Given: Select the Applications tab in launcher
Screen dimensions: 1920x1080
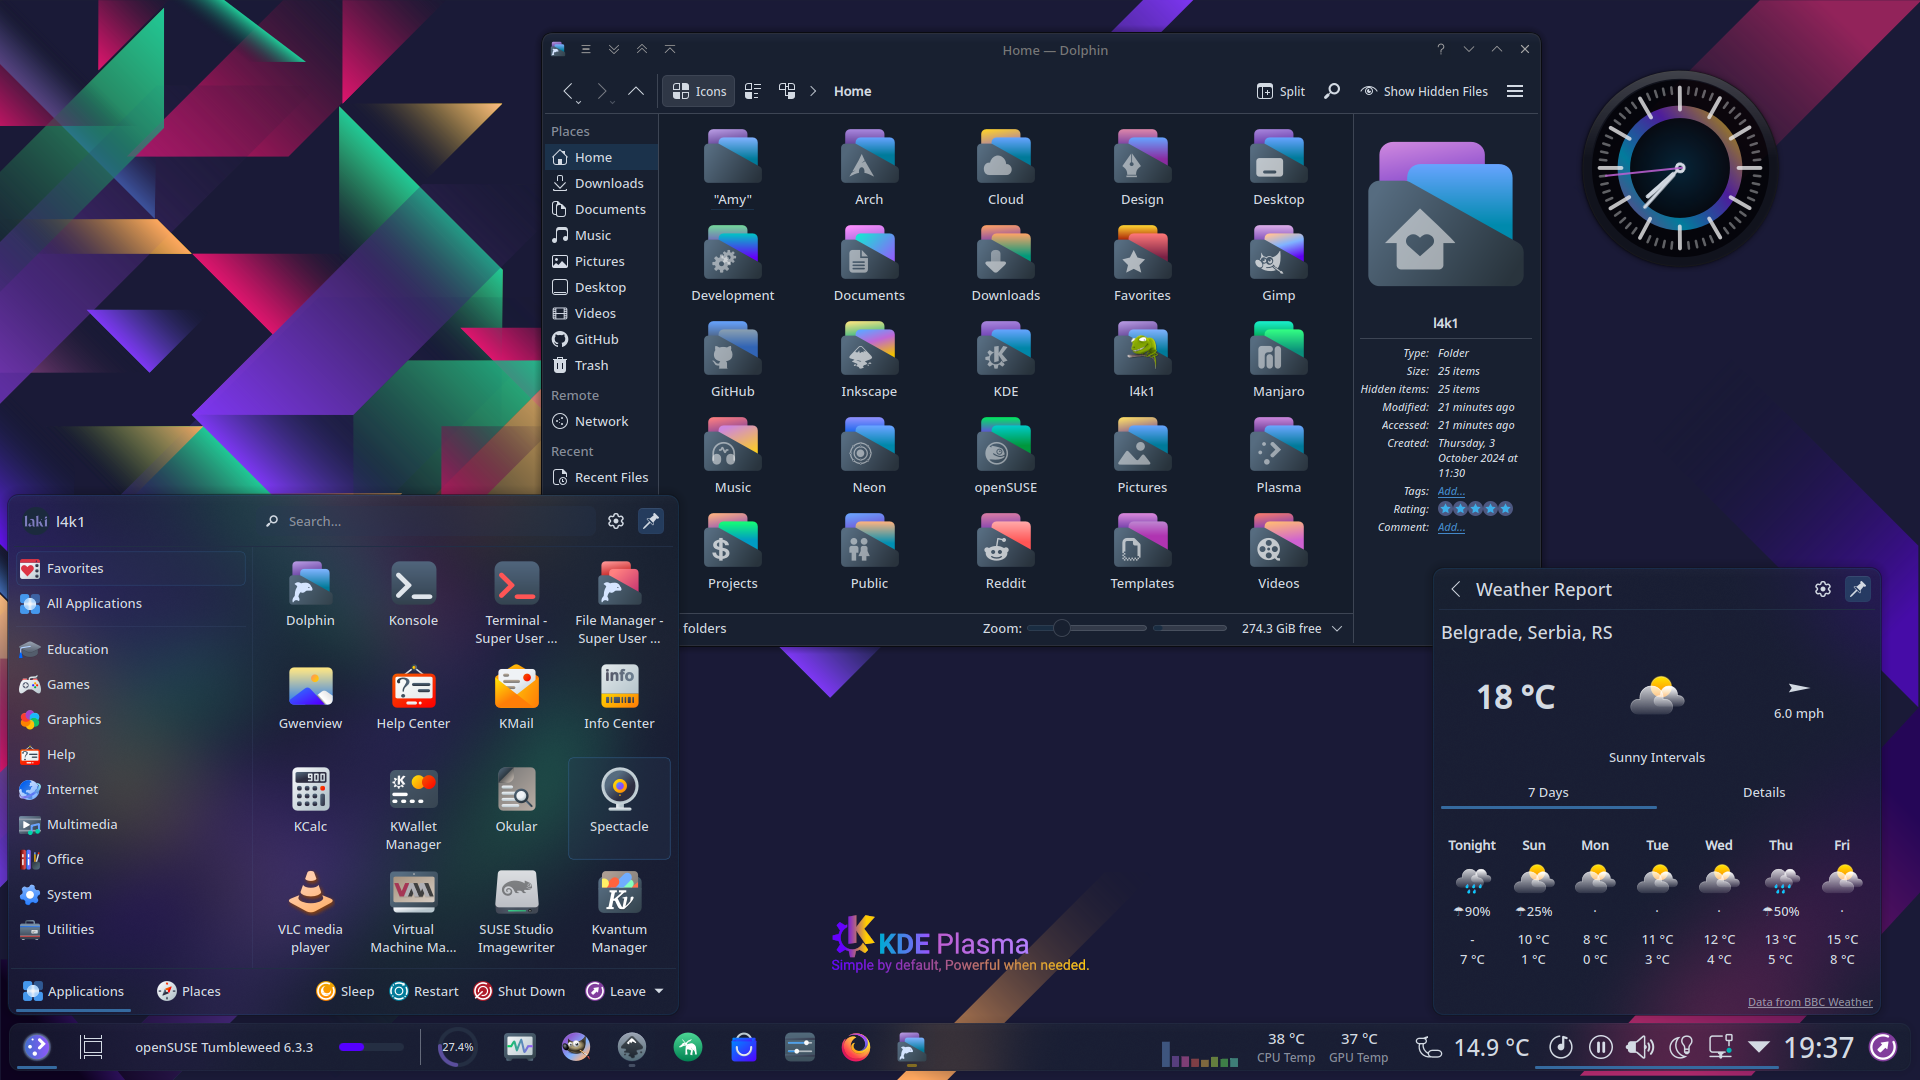Looking at the screenshot, I should (x=74, y=991).
